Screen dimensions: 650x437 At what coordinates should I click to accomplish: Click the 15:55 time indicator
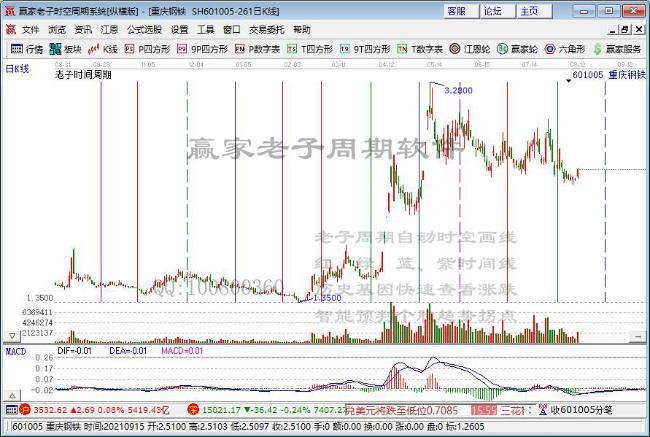484,410
